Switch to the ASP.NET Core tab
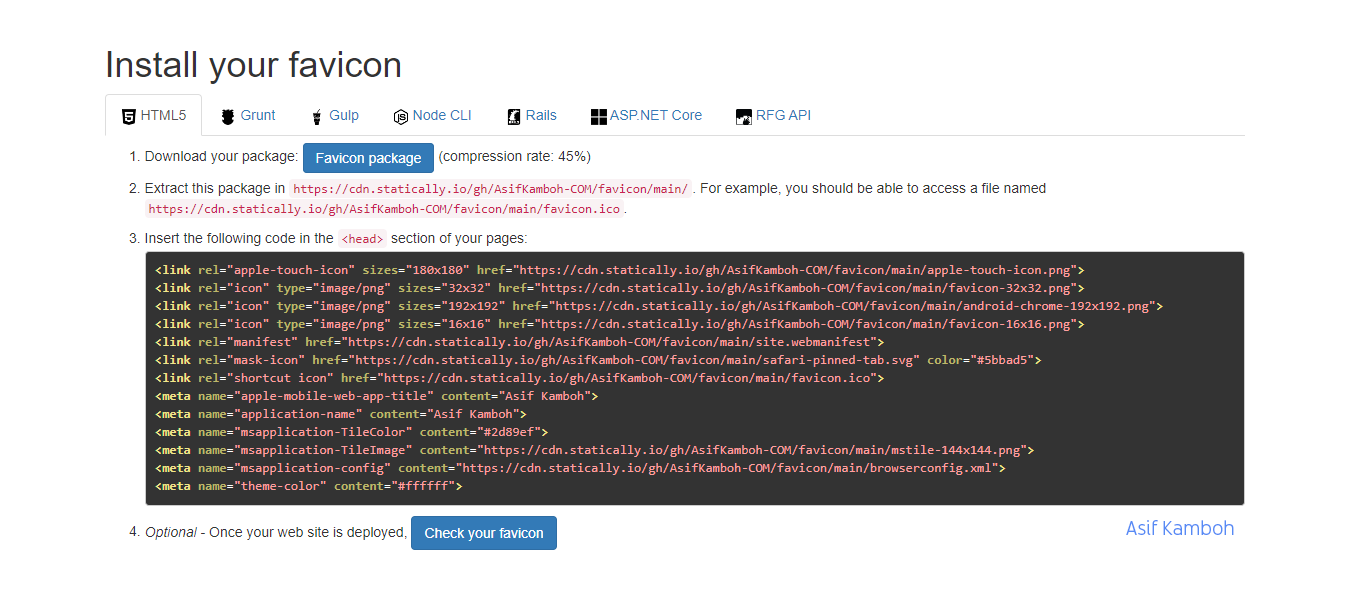 pyautogui.click(x=655, y=115)
